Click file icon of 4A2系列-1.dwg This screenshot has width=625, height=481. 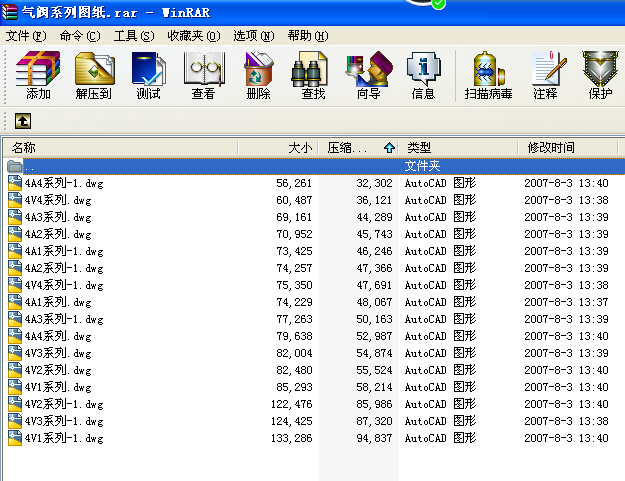coord(15,268)
